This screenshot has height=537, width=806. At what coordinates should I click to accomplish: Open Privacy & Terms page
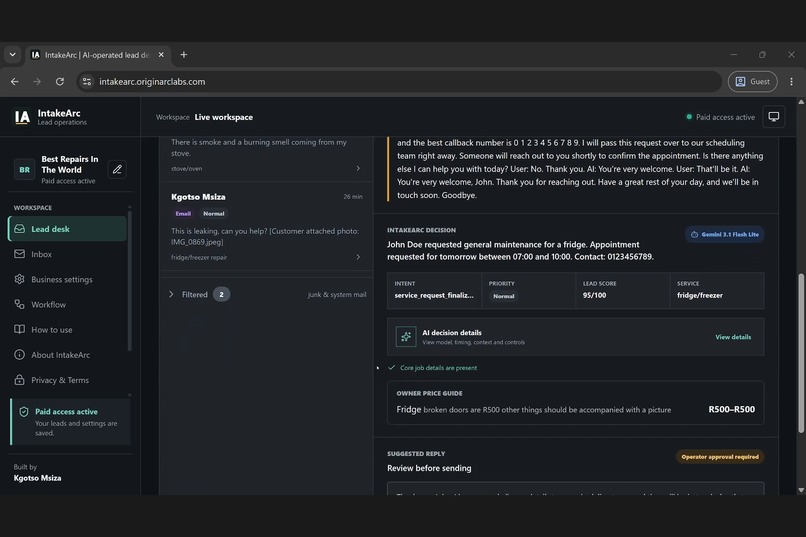[67, 380]
